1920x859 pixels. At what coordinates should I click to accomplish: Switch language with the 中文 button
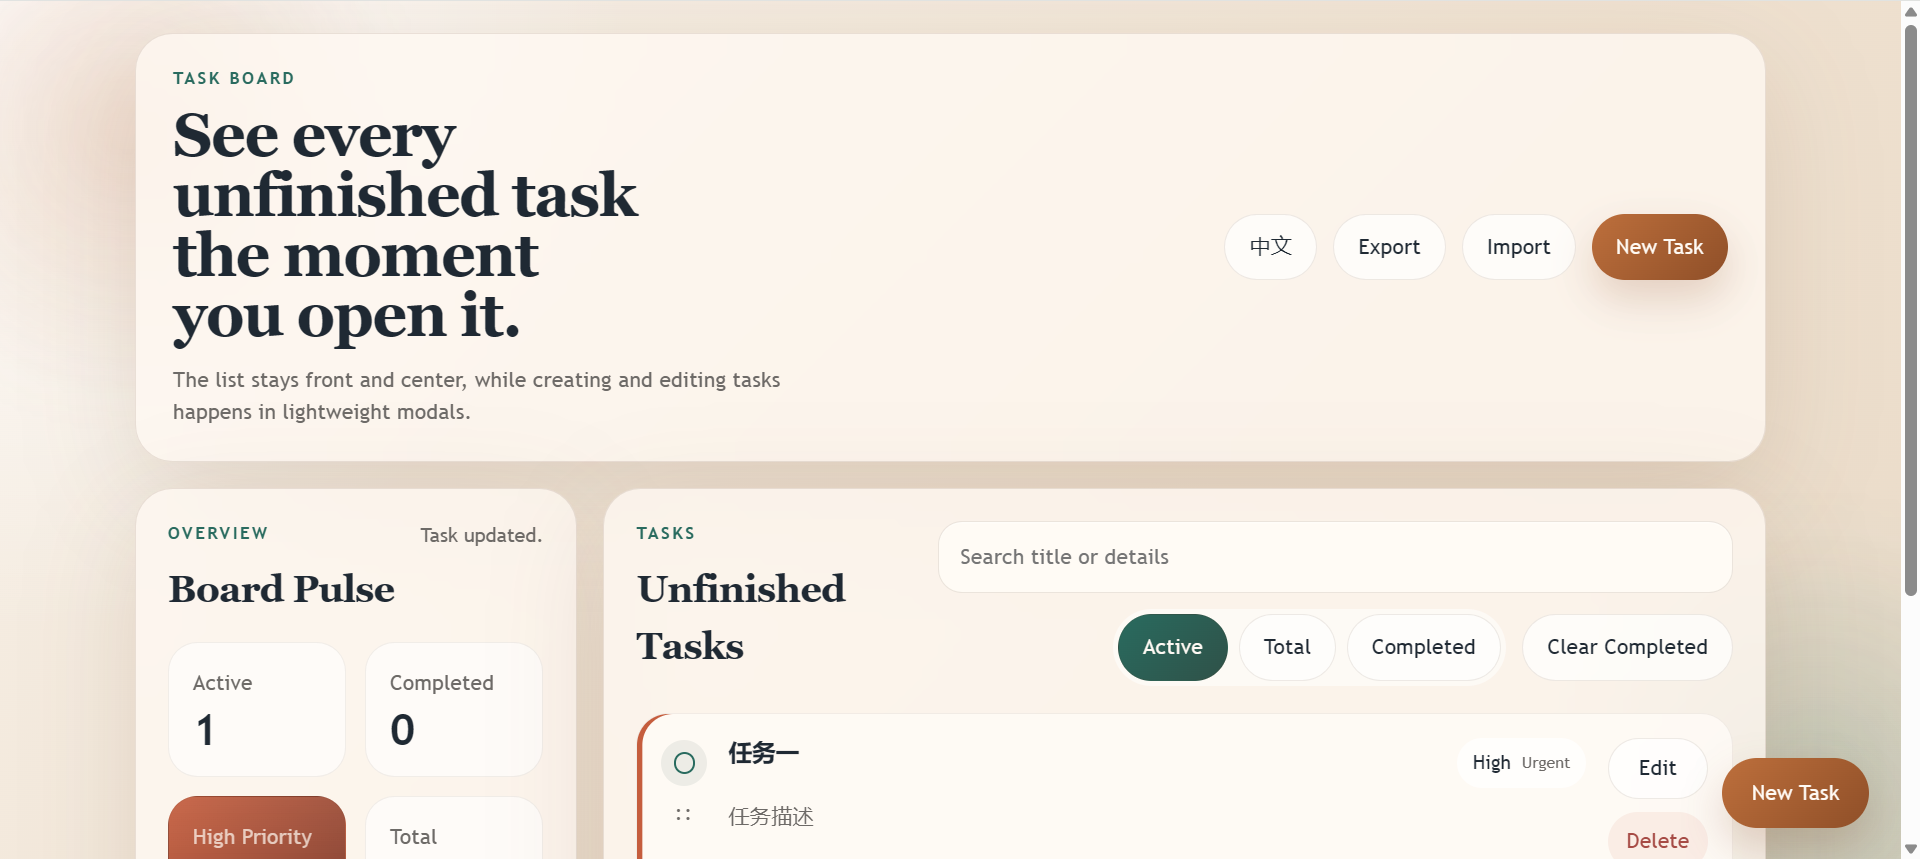click(1270, 247)
